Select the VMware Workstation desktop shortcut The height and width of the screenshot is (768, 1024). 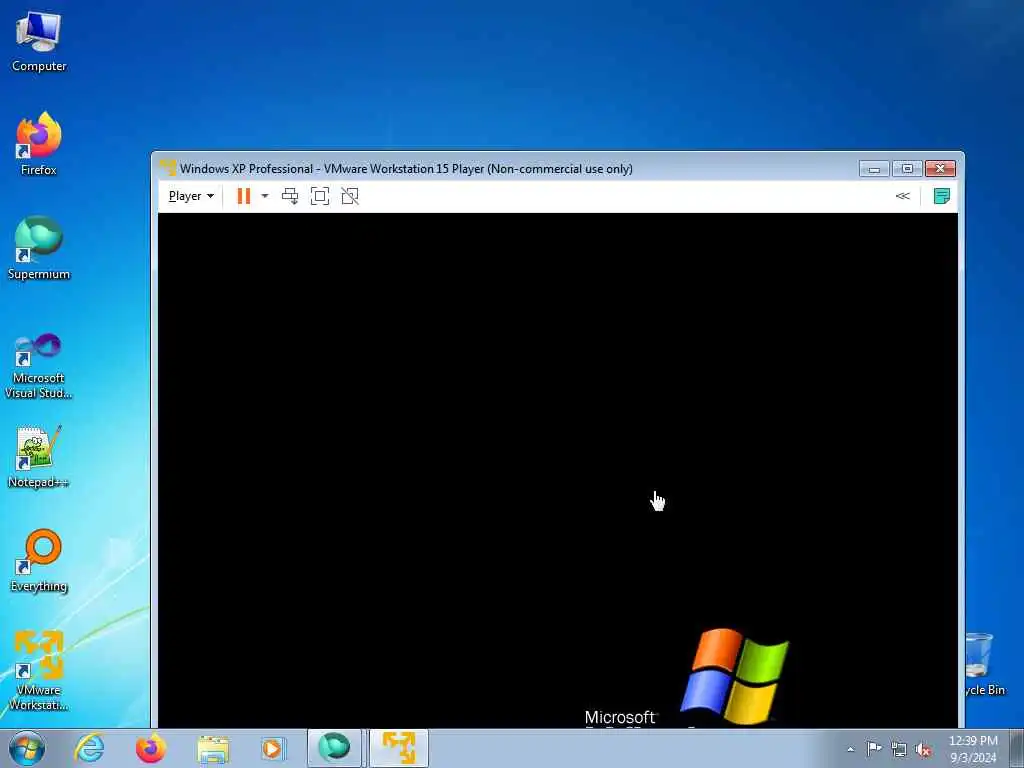click(x=39, y=671)
